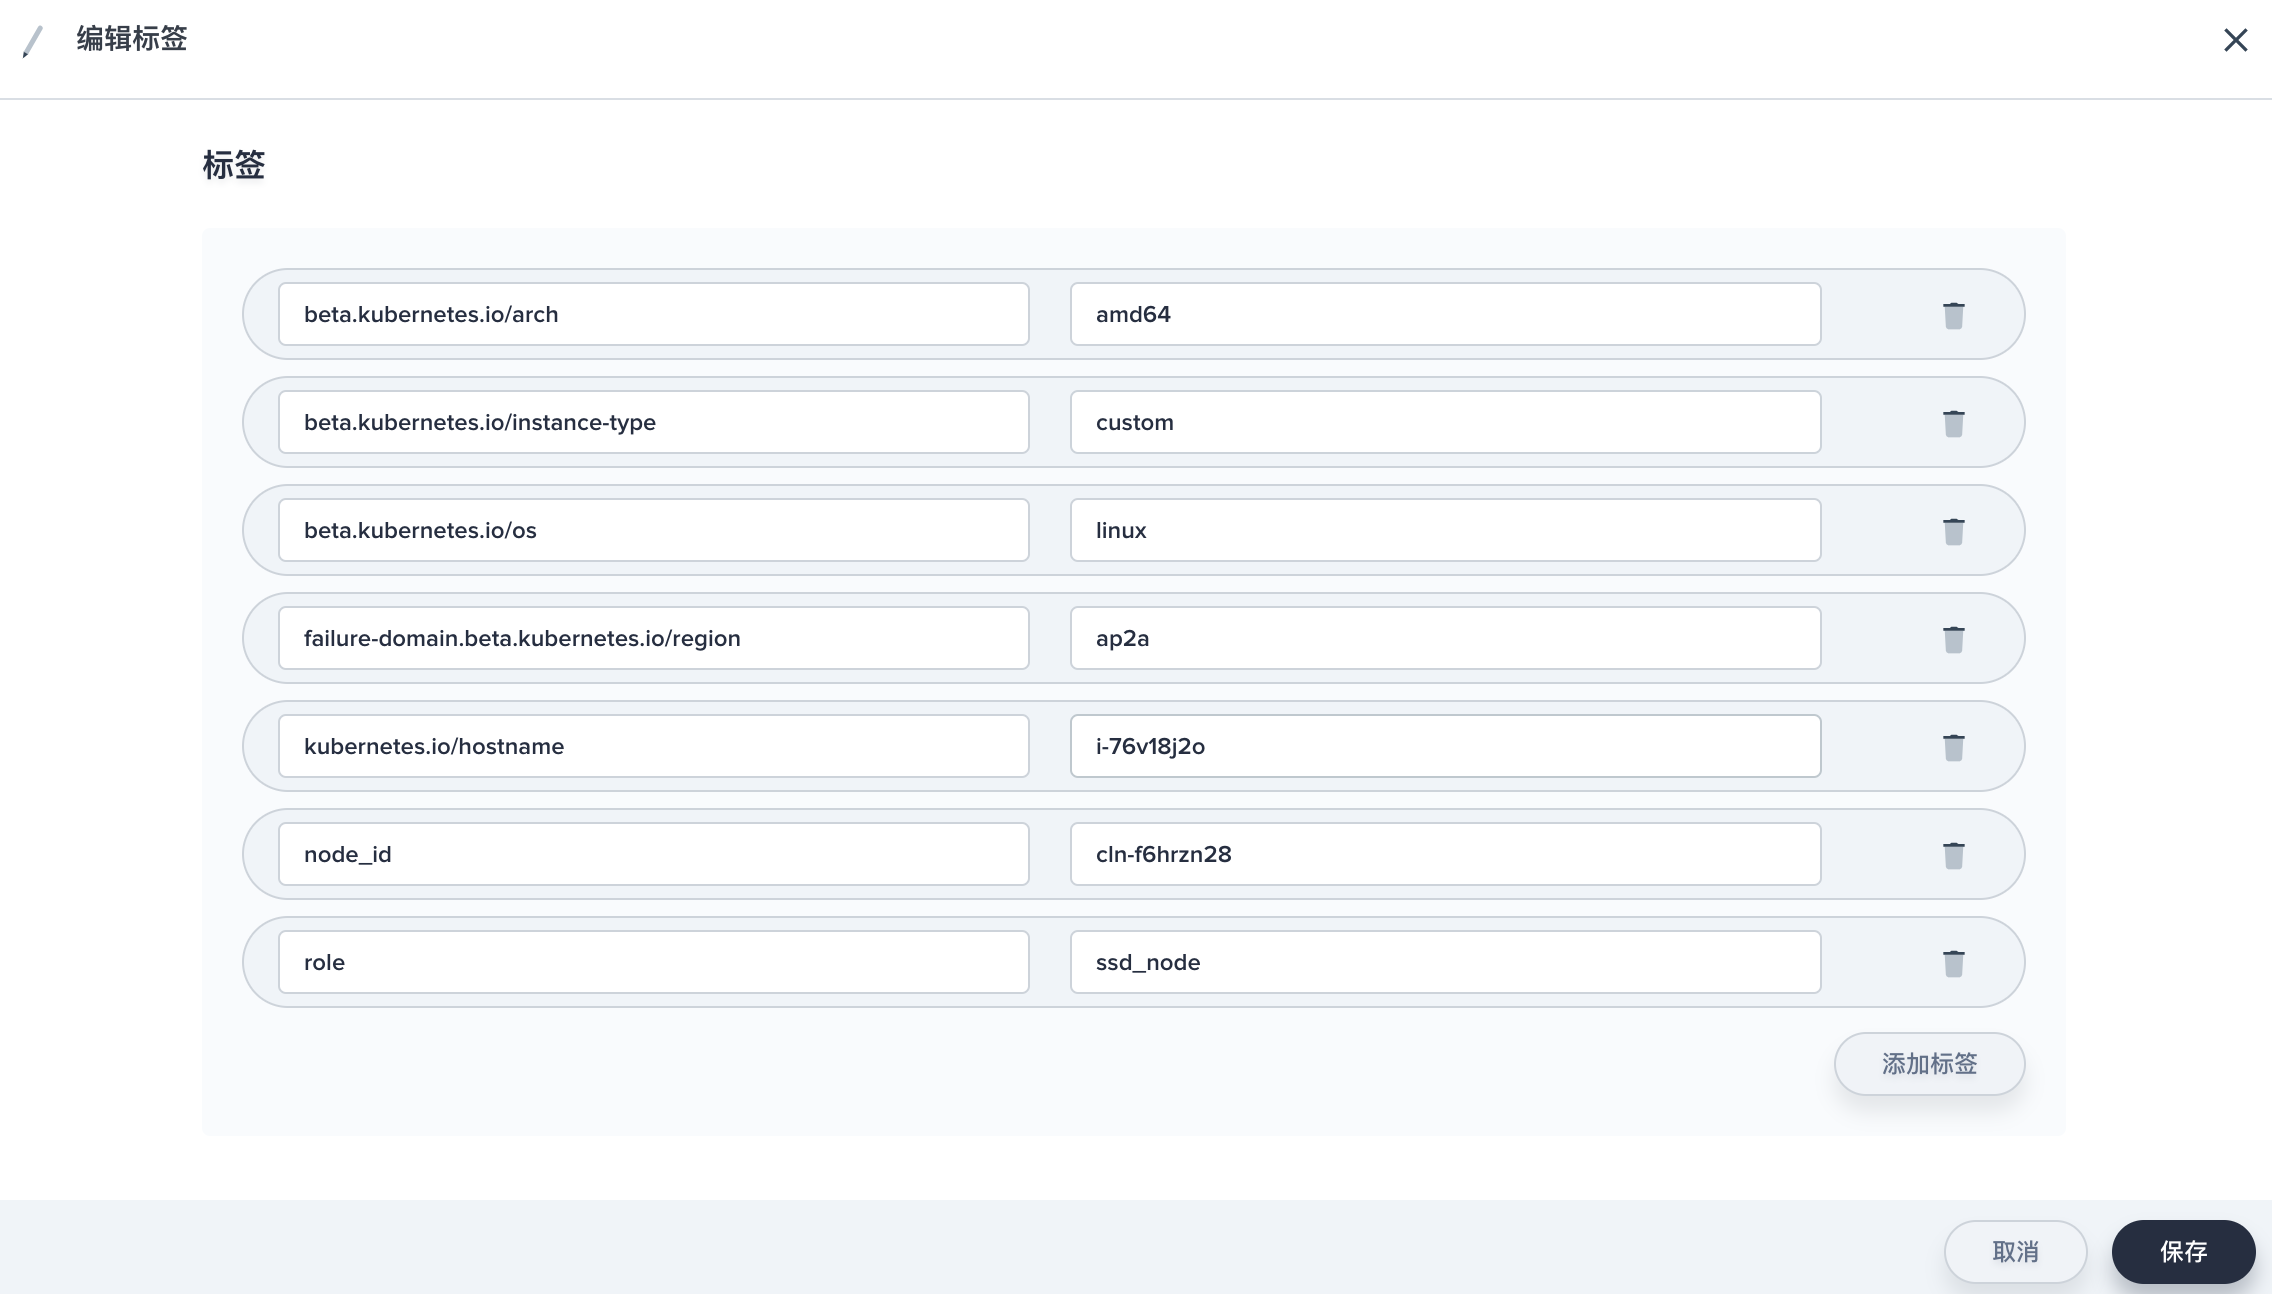This screenshot has height=1294, width=2272.
Task: Edit the amd64 value field
Action: 1445,314
